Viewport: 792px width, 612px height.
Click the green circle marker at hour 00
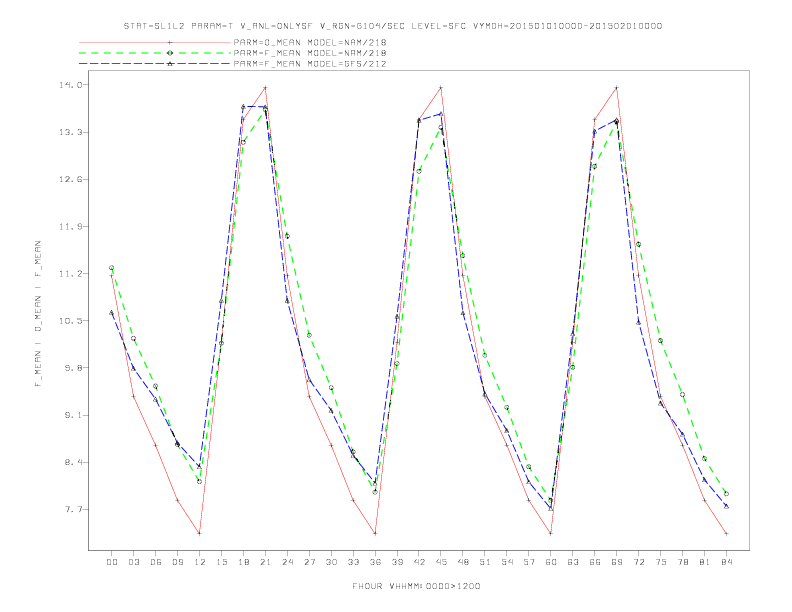[x=112, y=268]
